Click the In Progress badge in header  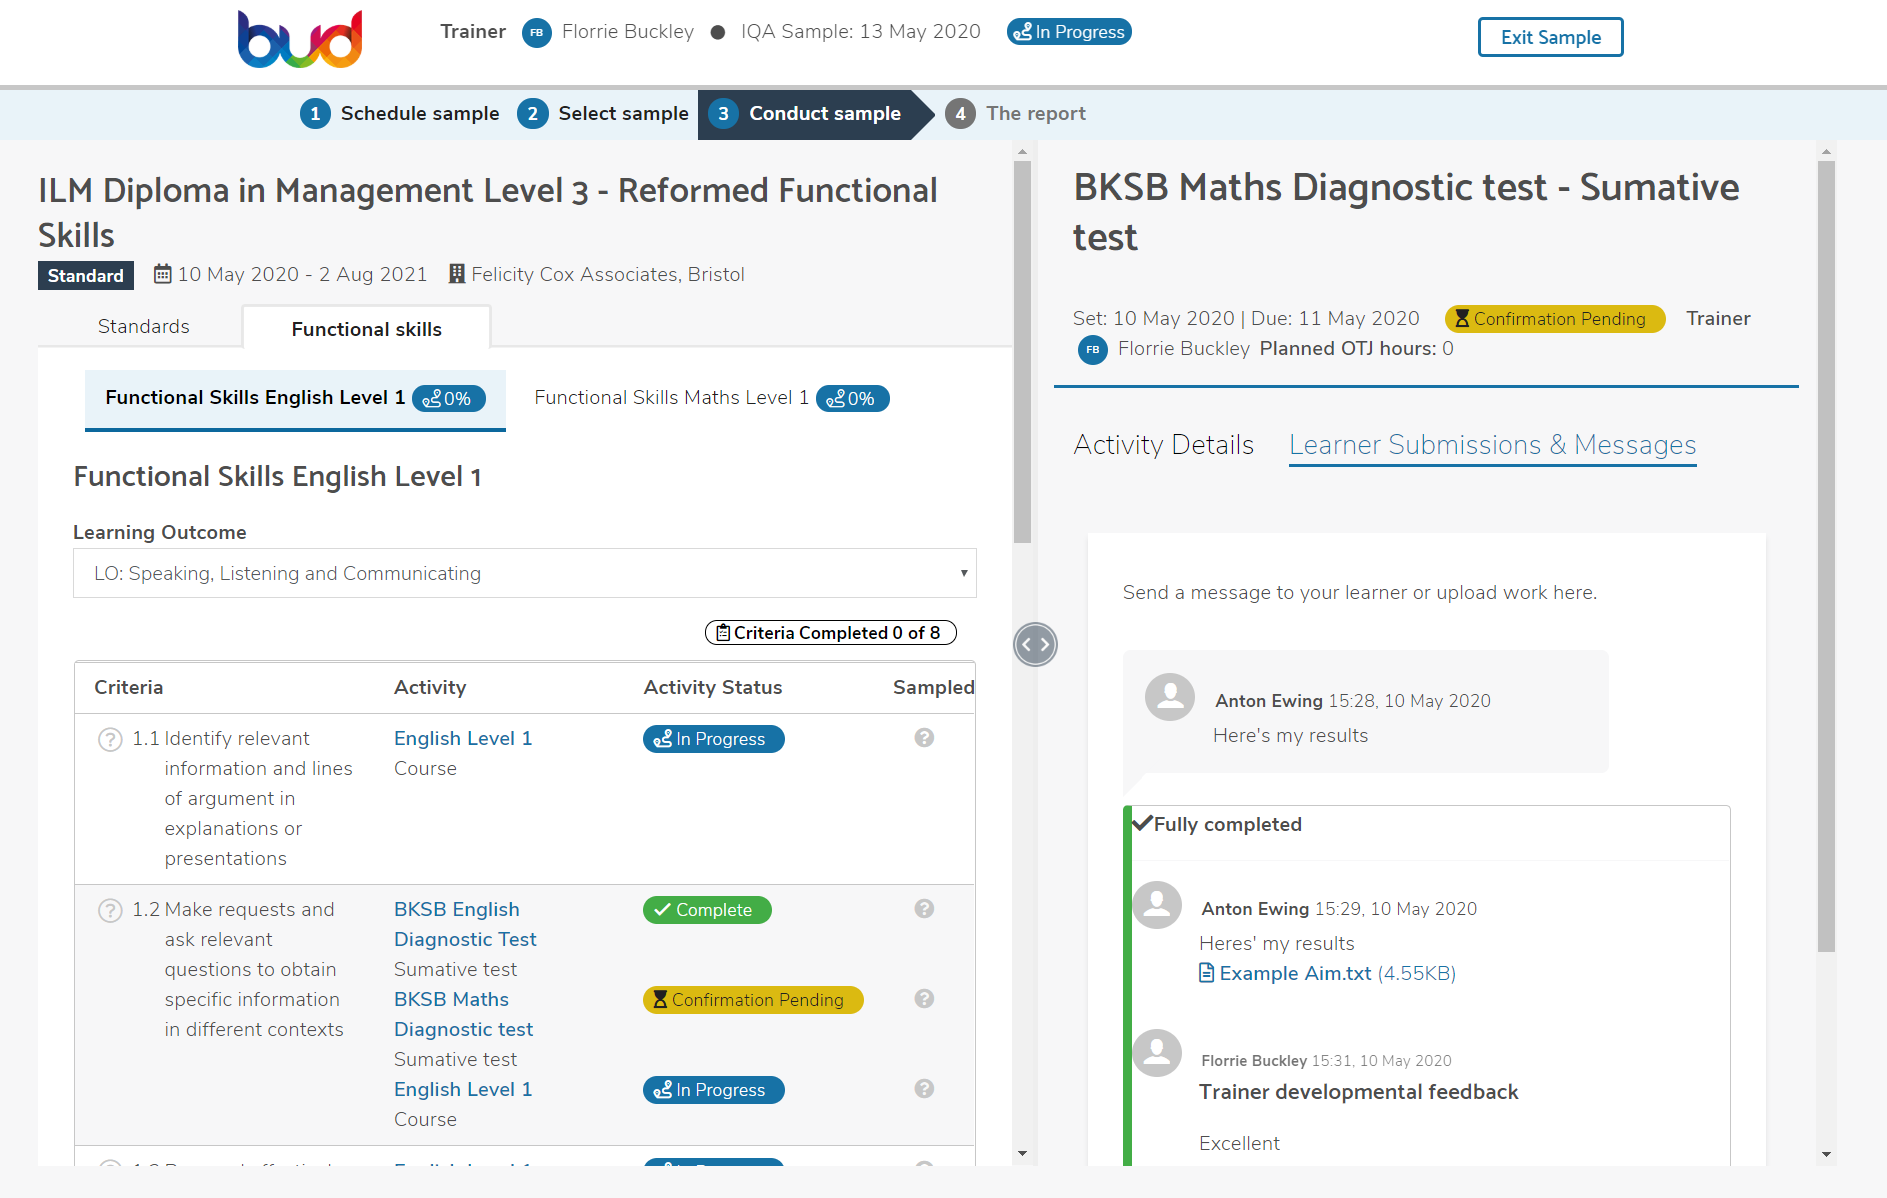coord(1069,32)
